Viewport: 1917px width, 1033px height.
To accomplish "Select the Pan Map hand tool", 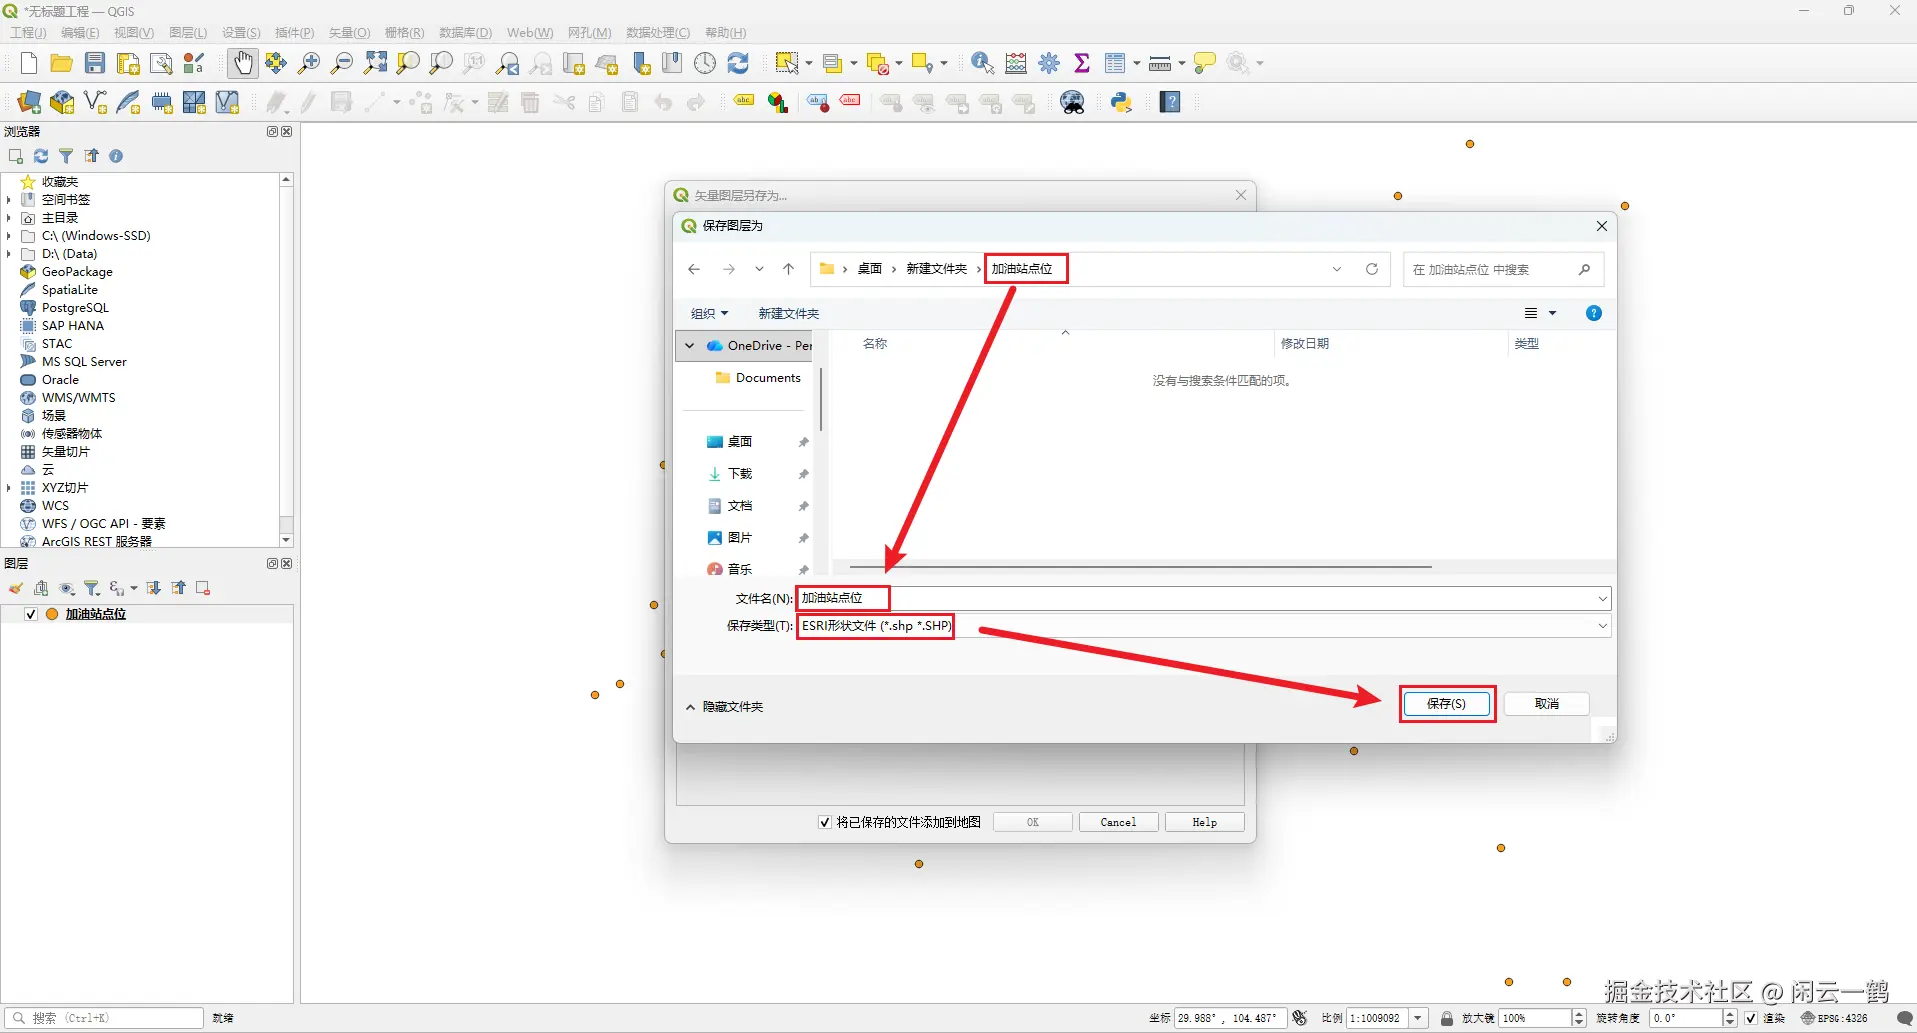I will tap(242, 64).
